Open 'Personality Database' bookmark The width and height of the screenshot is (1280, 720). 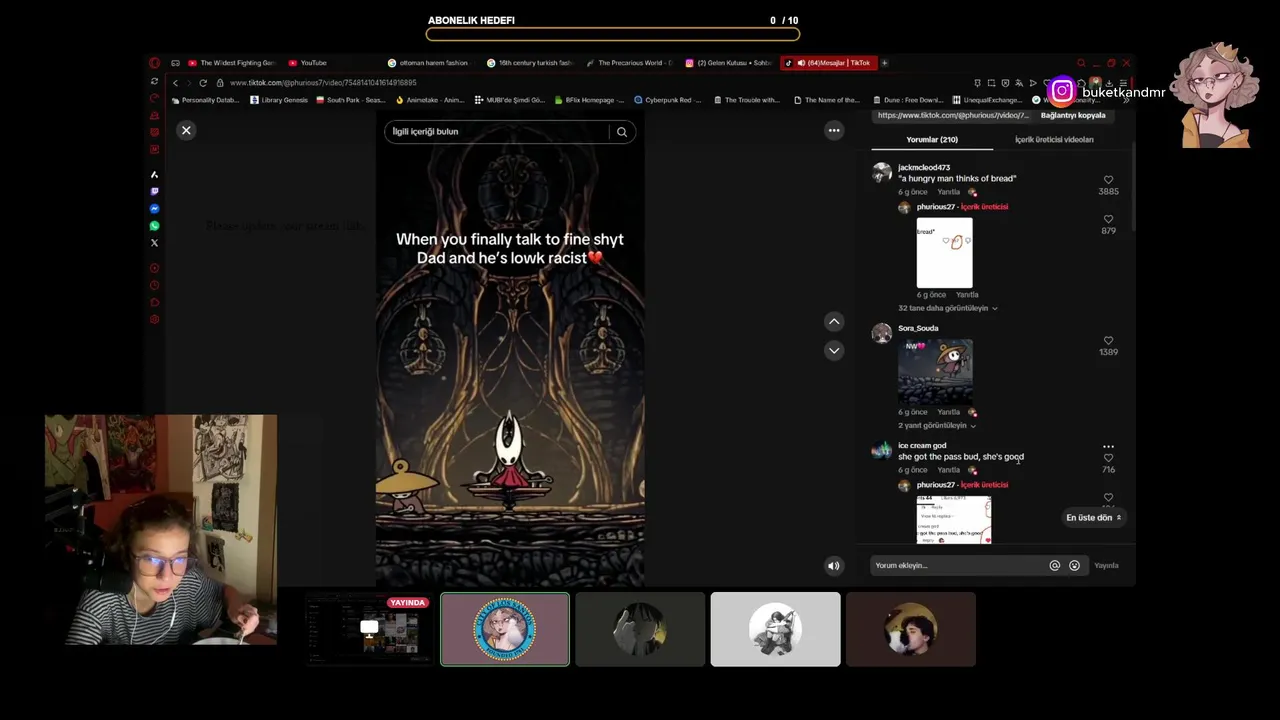[x=206, y=100]
